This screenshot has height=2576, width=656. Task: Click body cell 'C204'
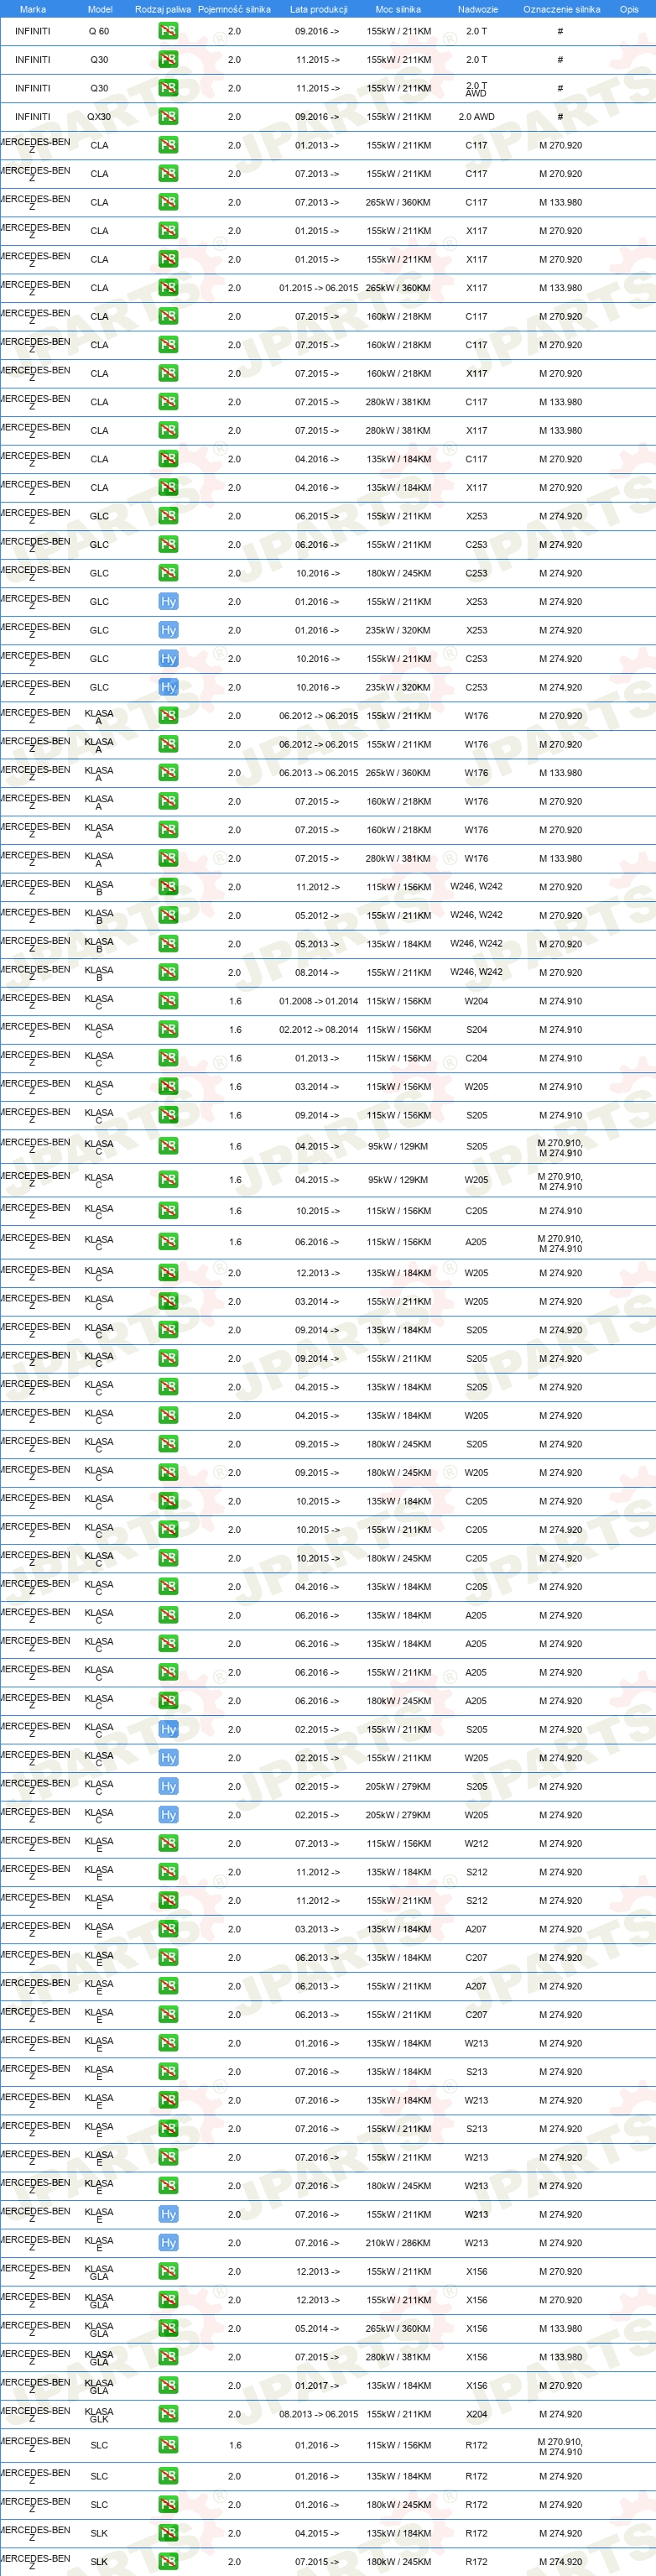(x=477, y=1058)
